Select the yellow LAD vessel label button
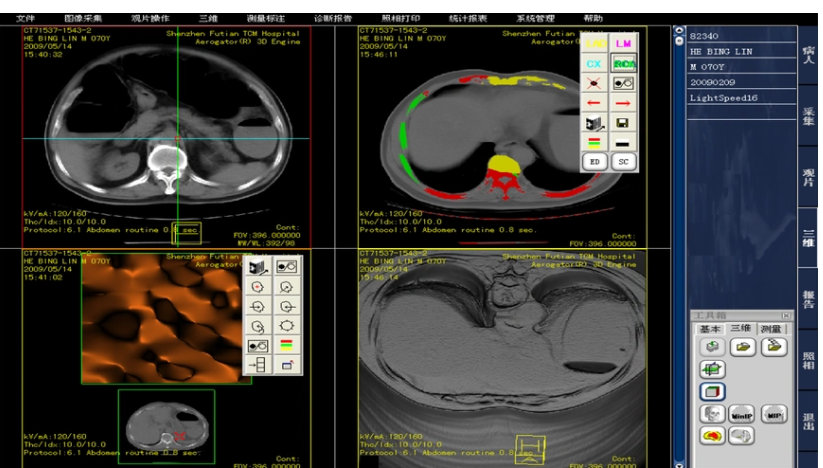 pos(595,44)
